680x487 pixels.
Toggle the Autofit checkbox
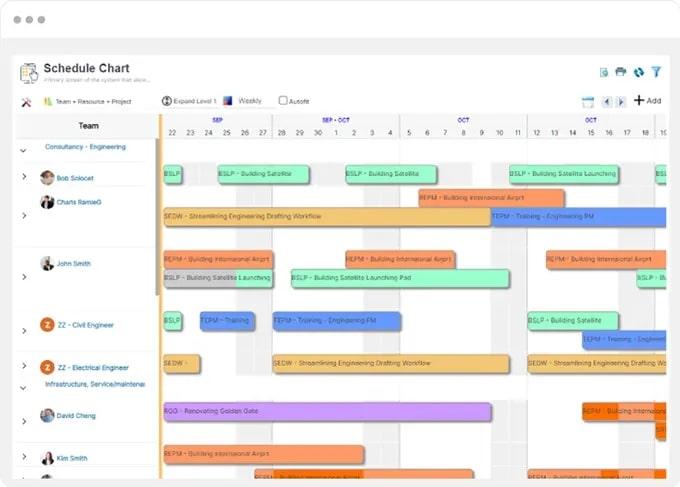283,101
